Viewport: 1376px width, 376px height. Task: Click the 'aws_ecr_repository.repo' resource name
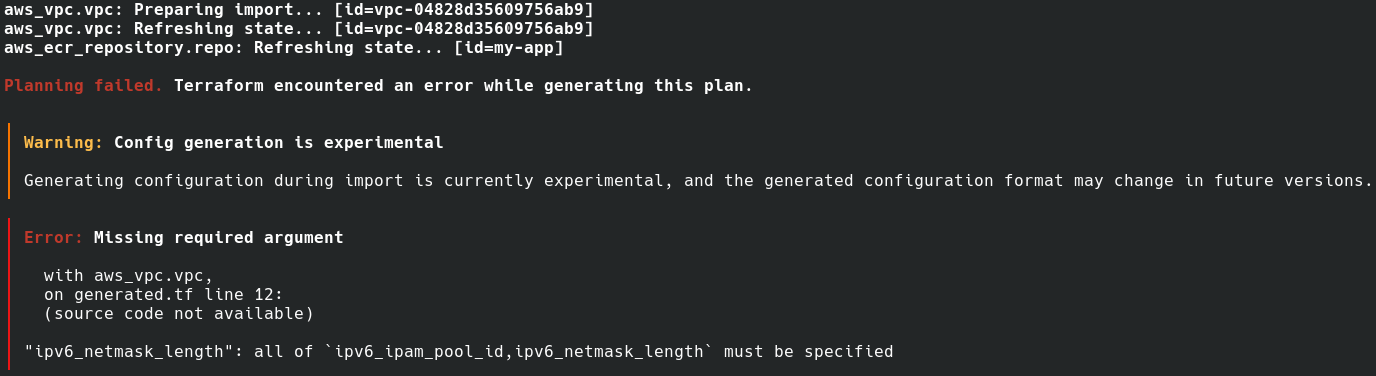119,48
